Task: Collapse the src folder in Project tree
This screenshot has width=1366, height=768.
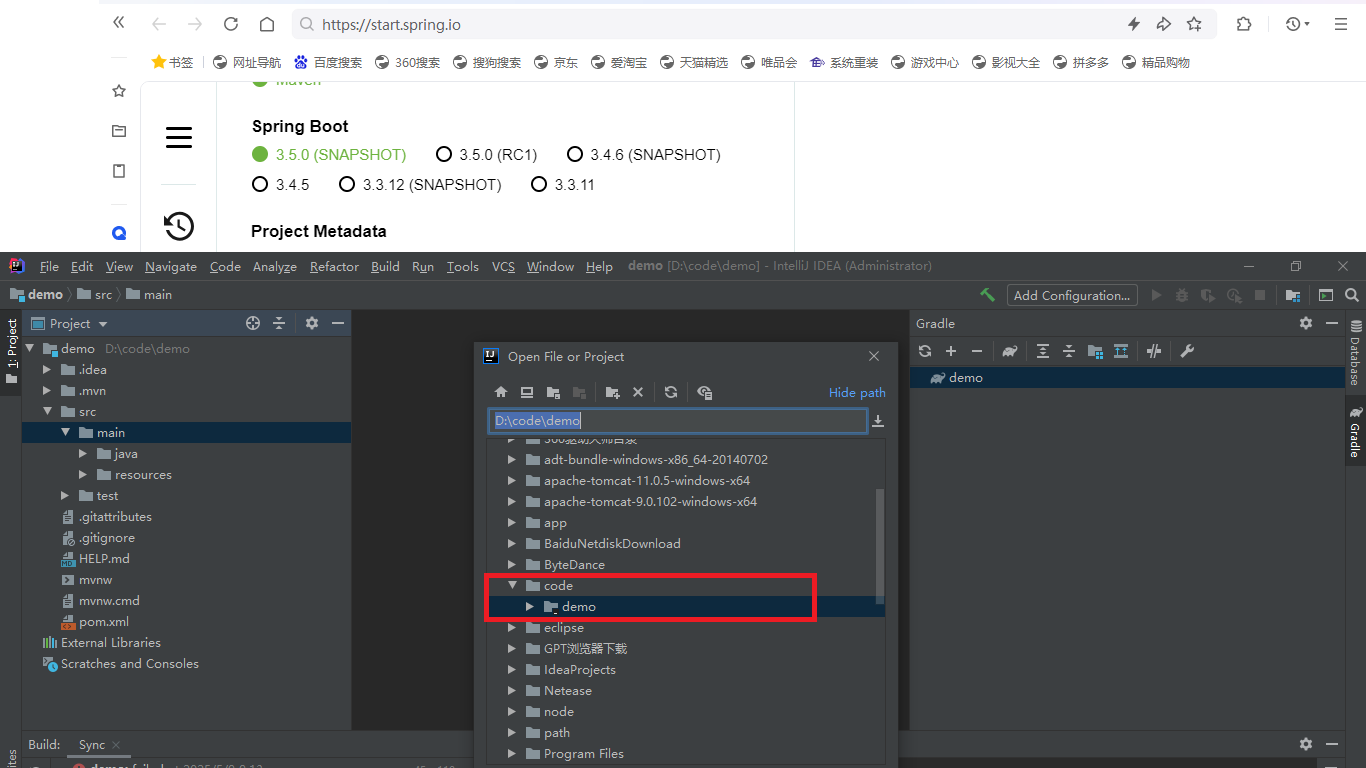Action: pyautogui.click(x=47, y=412)
